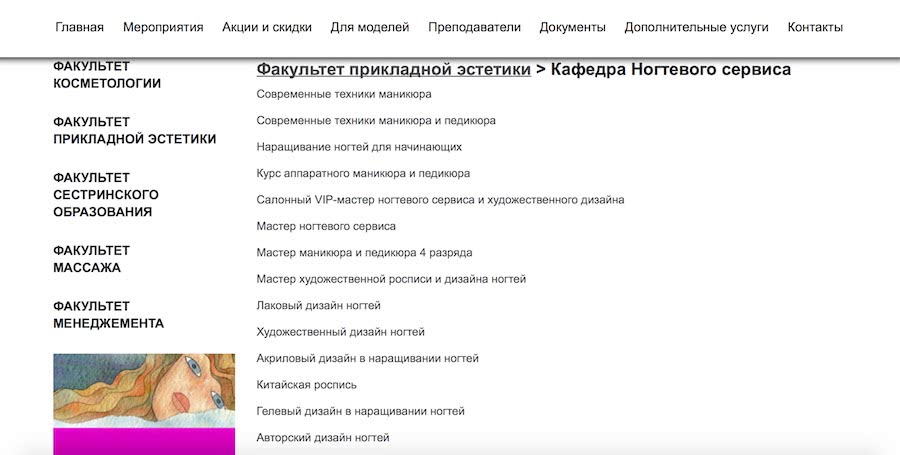Image resolution: width=900 pixels, height=455 pixels.
Task: Open Лаковый дизайн ногтей course
Action: pos(318,305)
